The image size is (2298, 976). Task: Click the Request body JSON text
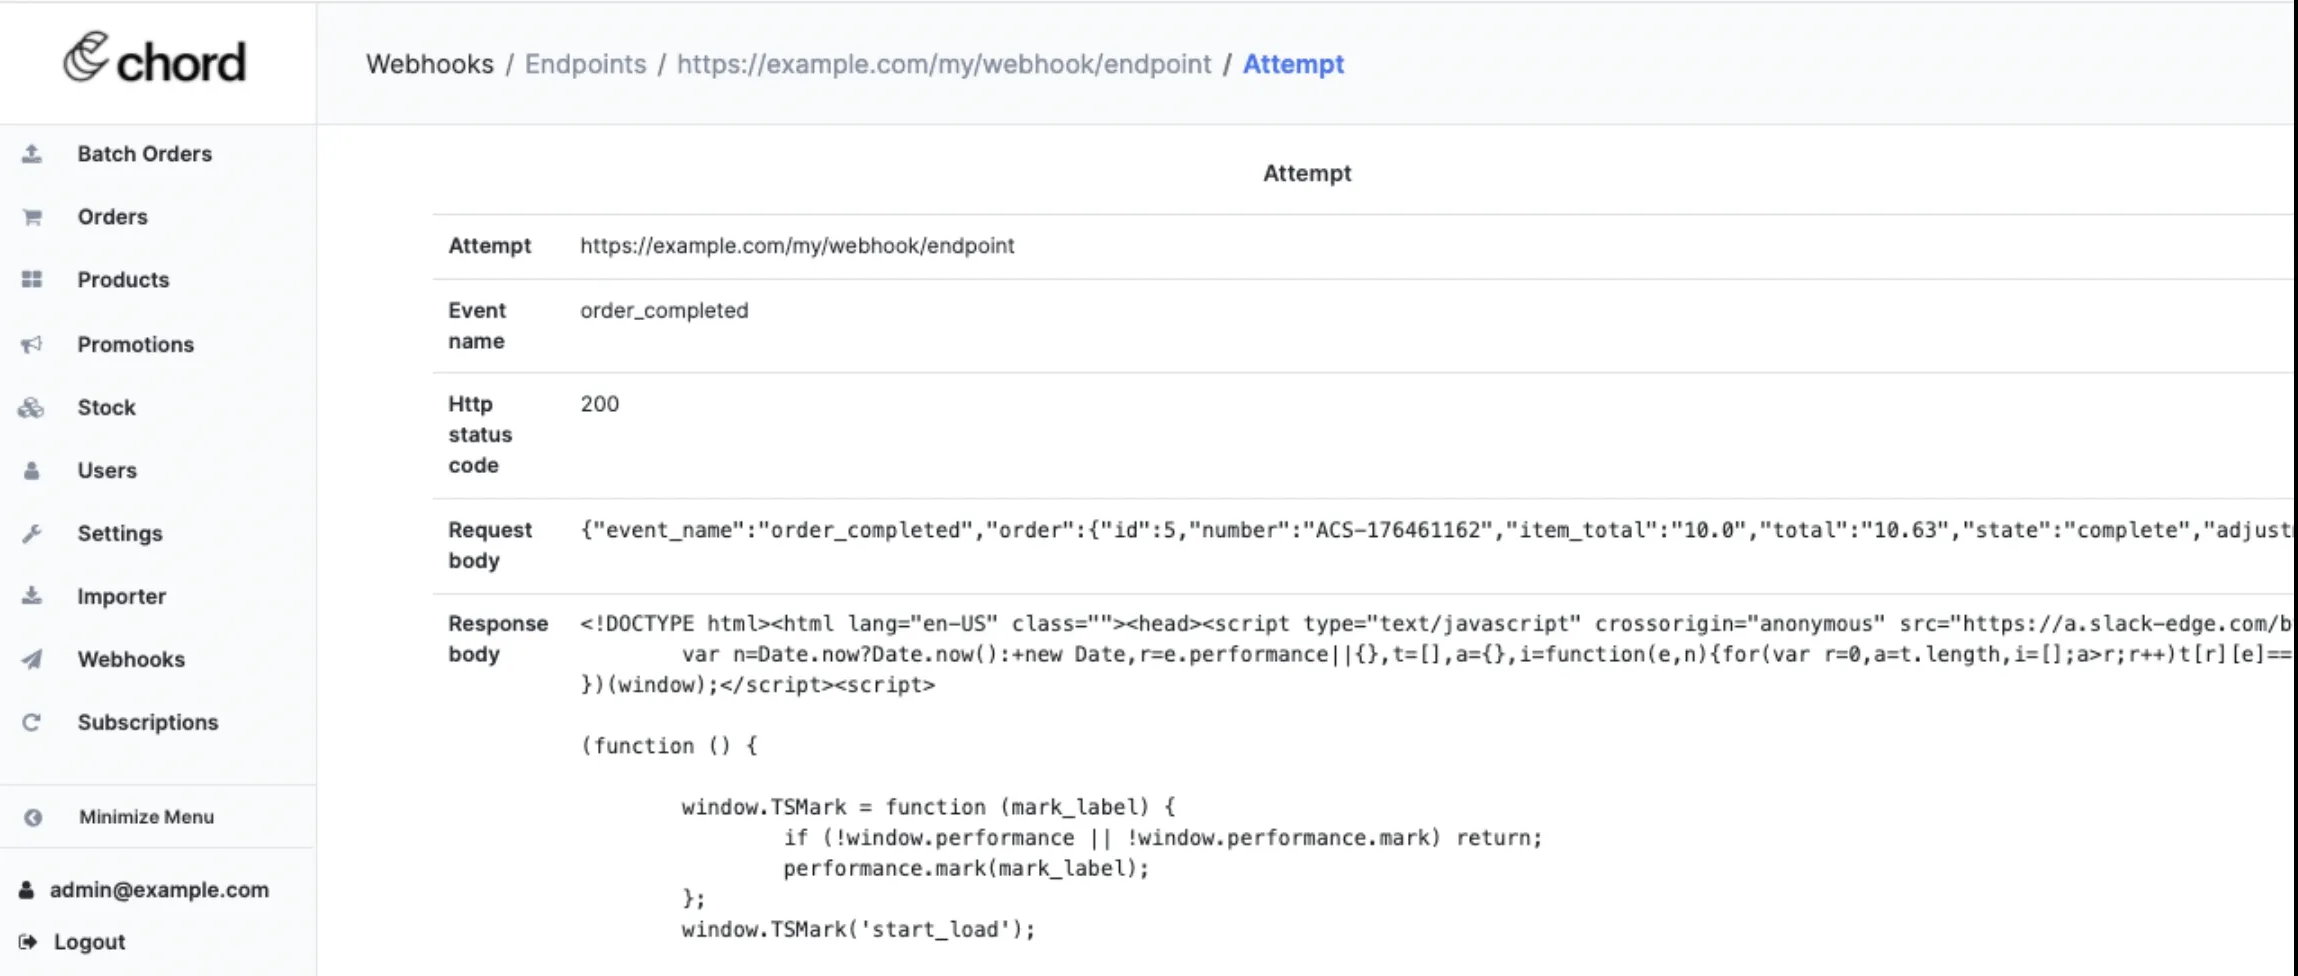(x=1436, y=530)
